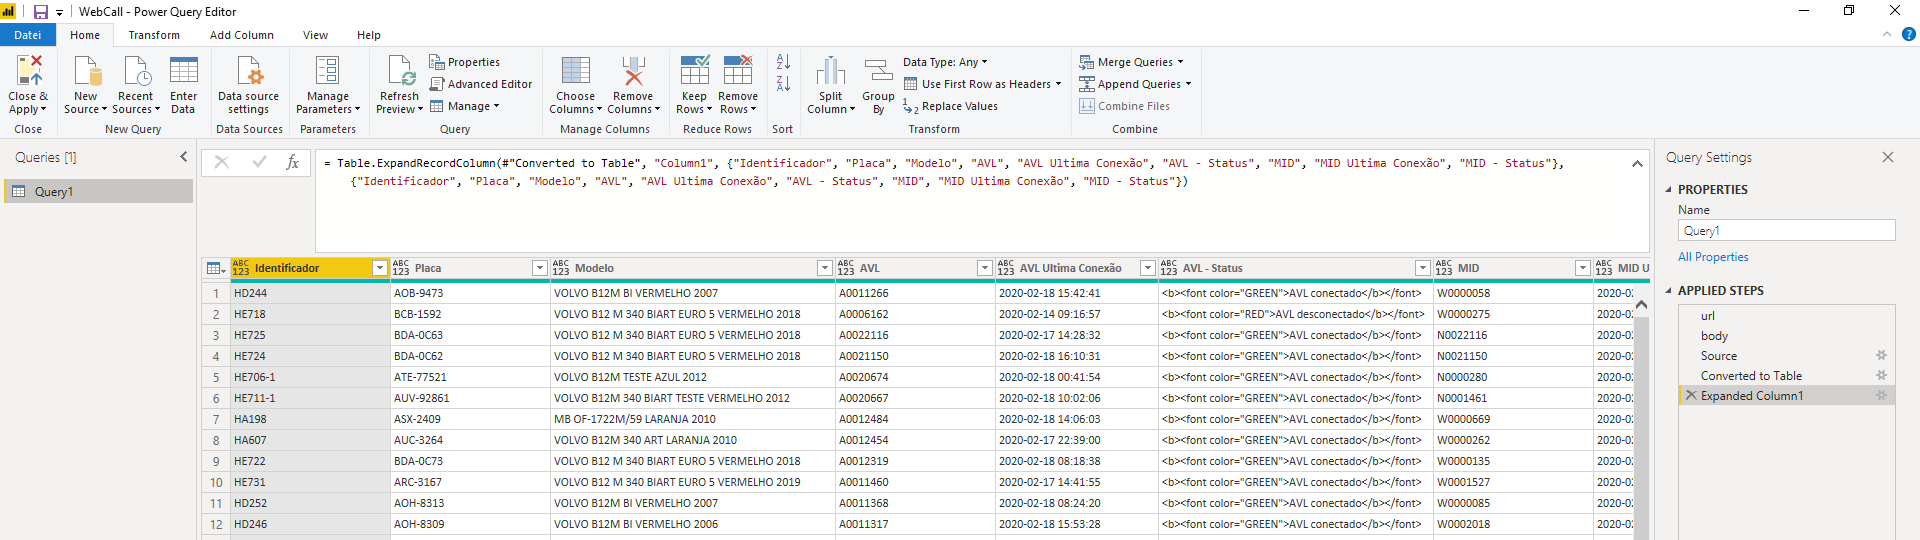
Task: Open Identificador column filter dropdown
Action: [379, 268]
